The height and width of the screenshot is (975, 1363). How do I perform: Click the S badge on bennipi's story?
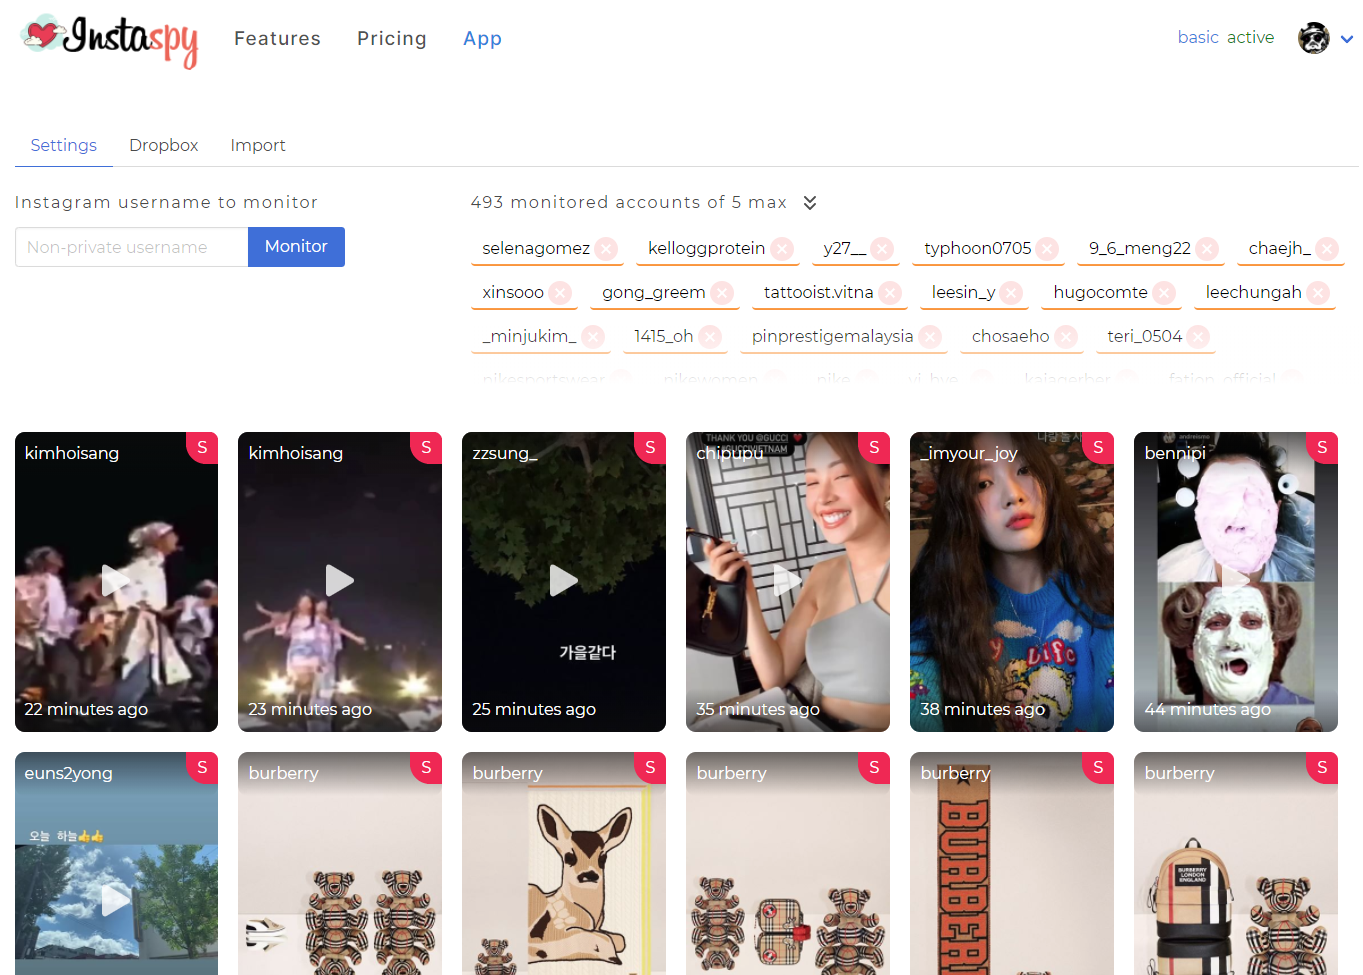tap(1322, 448)
